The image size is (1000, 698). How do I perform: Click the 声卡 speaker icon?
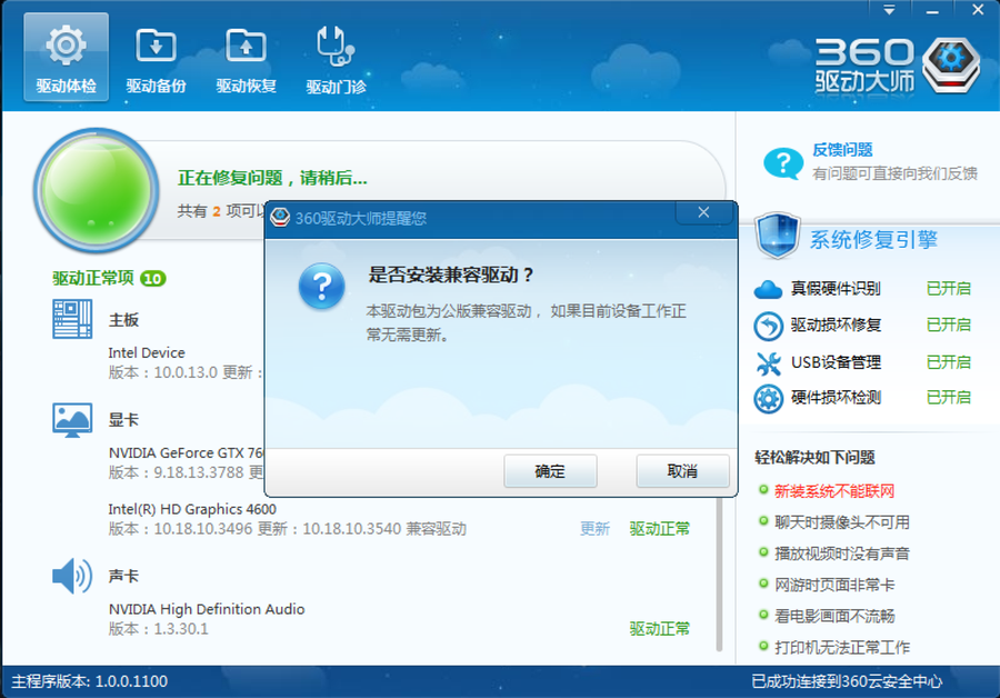point(72,575)
